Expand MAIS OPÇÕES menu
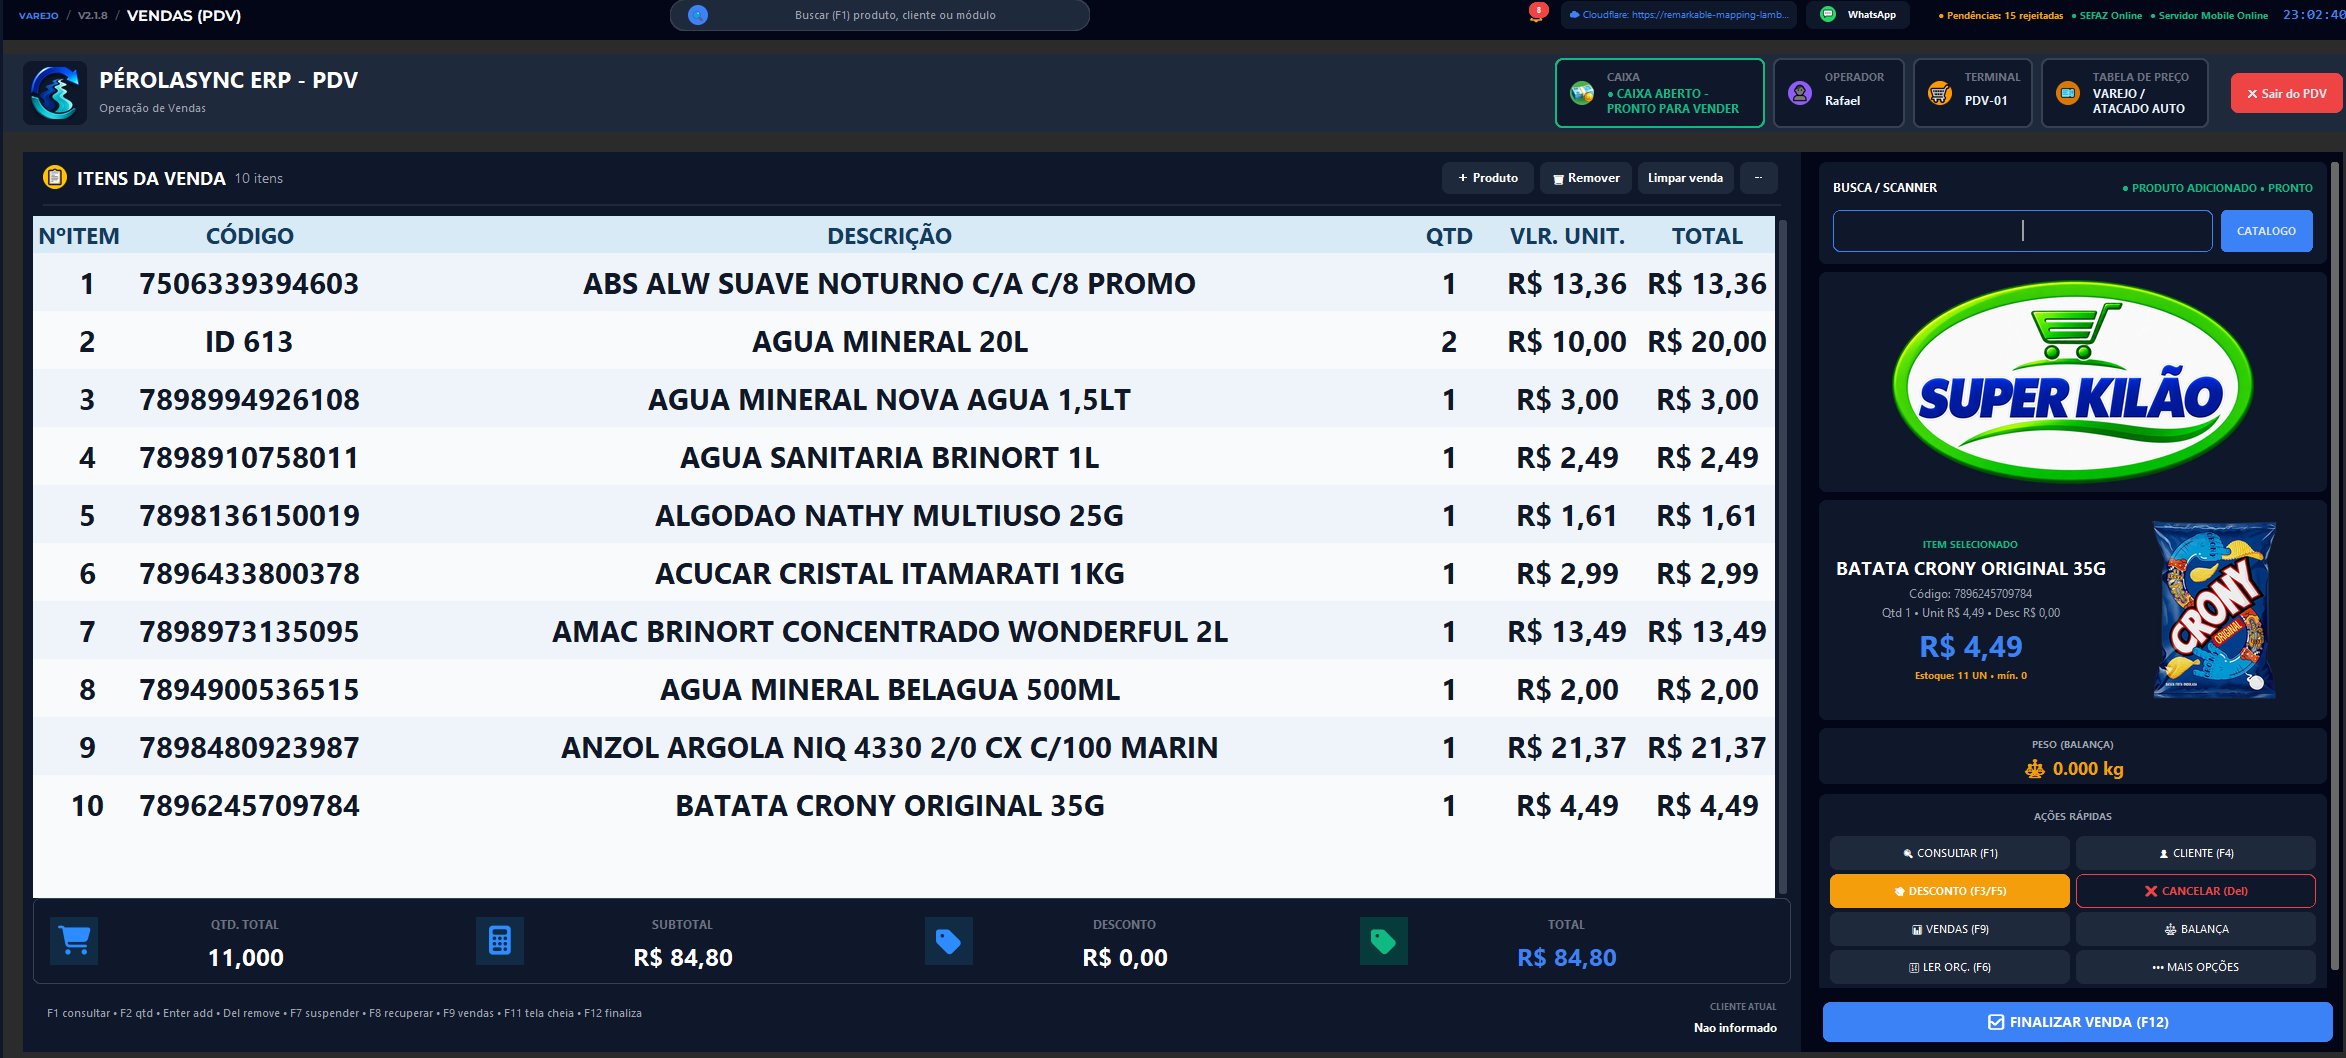Viewport: 2346px width, 1058px height. tap(2195, 967)
